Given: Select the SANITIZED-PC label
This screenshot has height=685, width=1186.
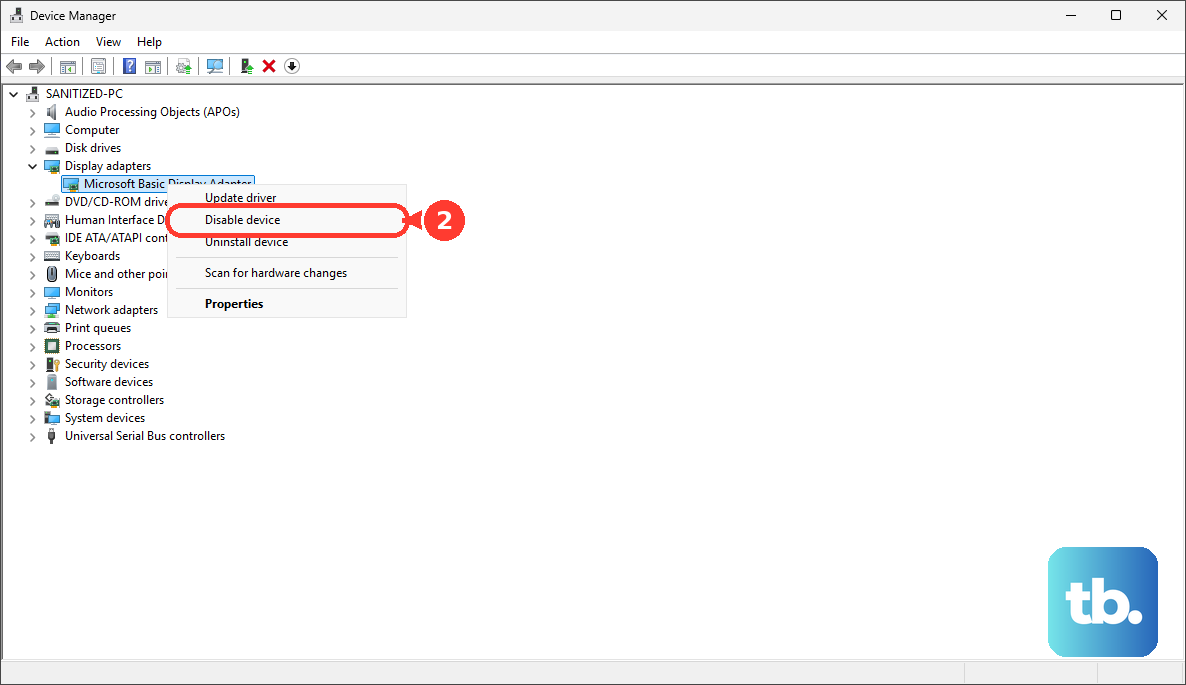Looking at the screenshot, I should tap(84, 94).
